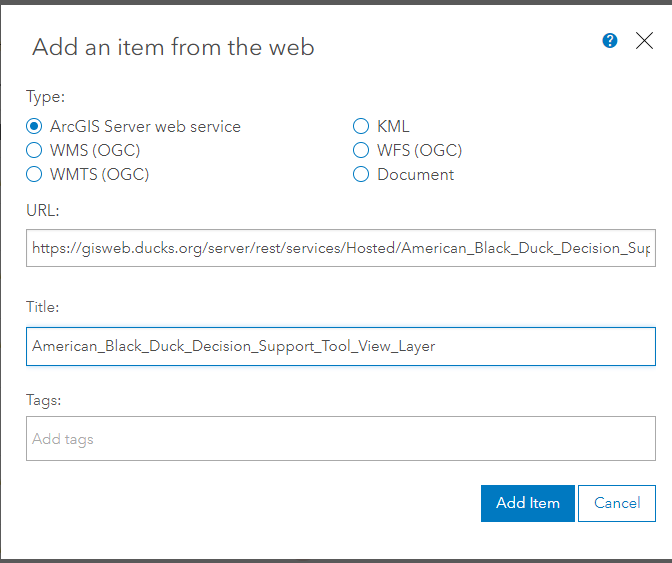The image size is (672, 563).
Task: Select the WMTS (OGC) type option
Action: click(x=34, y=174)
